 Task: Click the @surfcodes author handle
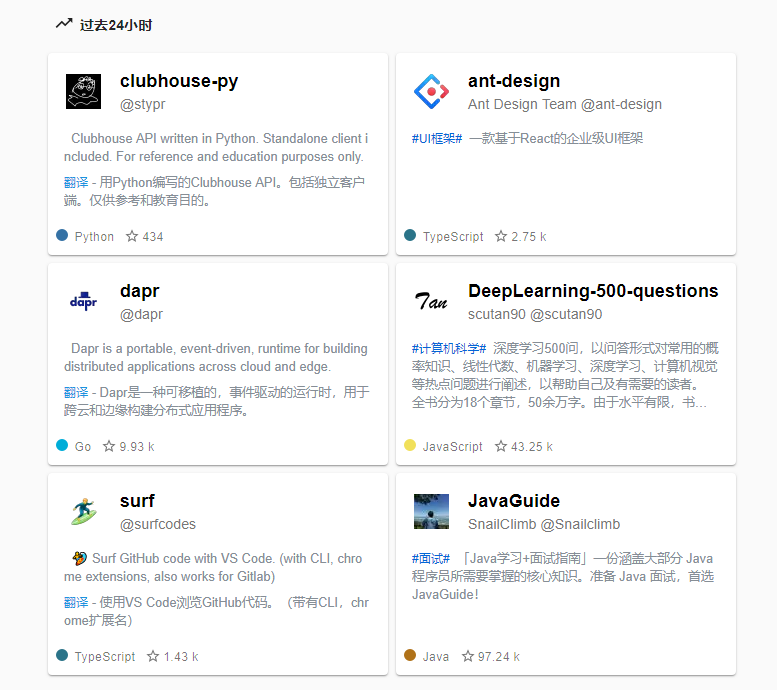[158, 524]
